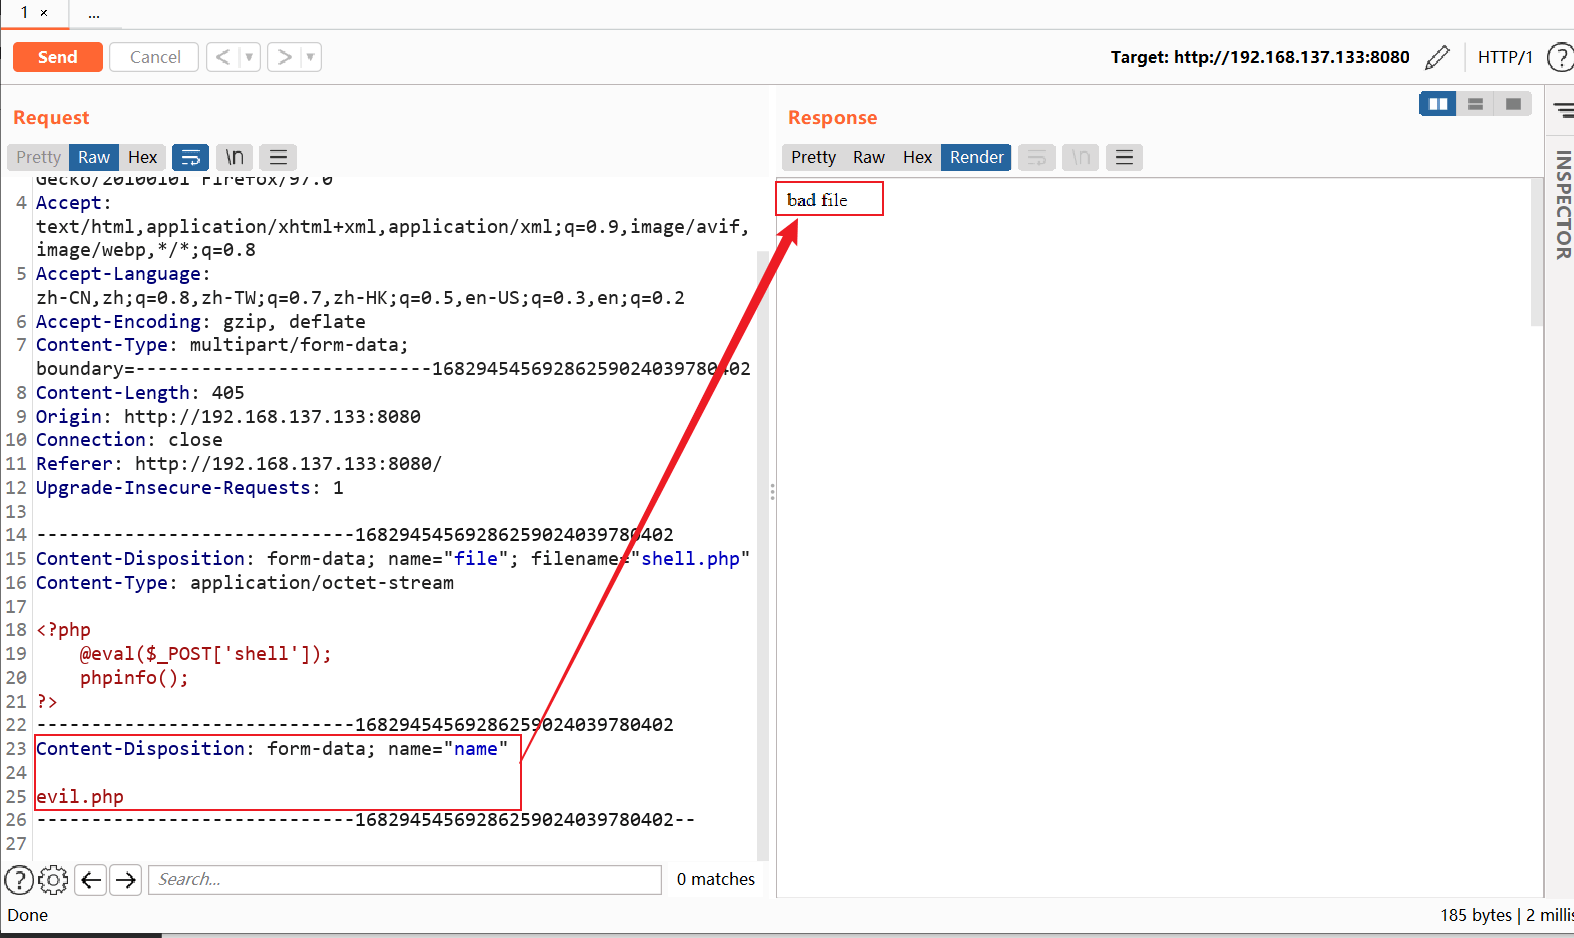
Task: Open search help question mark icon
Action: point(19,880)
